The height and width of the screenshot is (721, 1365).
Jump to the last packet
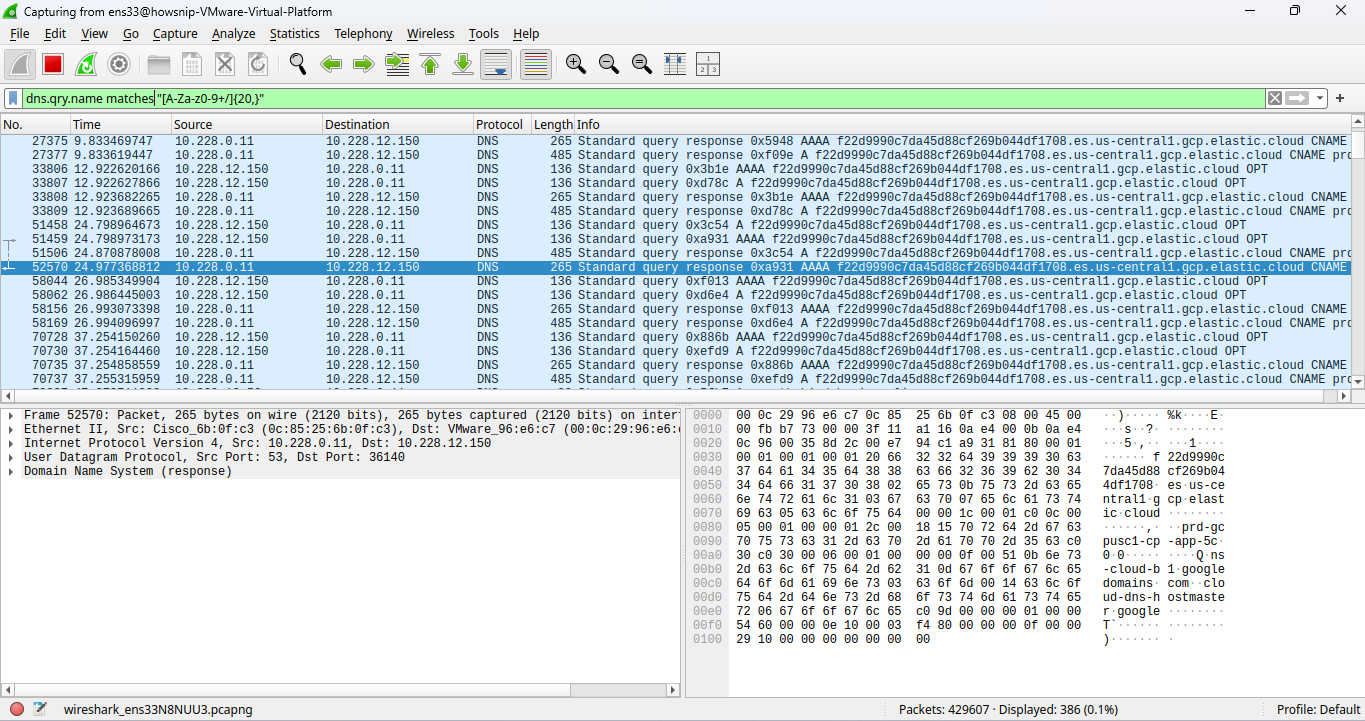coord(463,64)
